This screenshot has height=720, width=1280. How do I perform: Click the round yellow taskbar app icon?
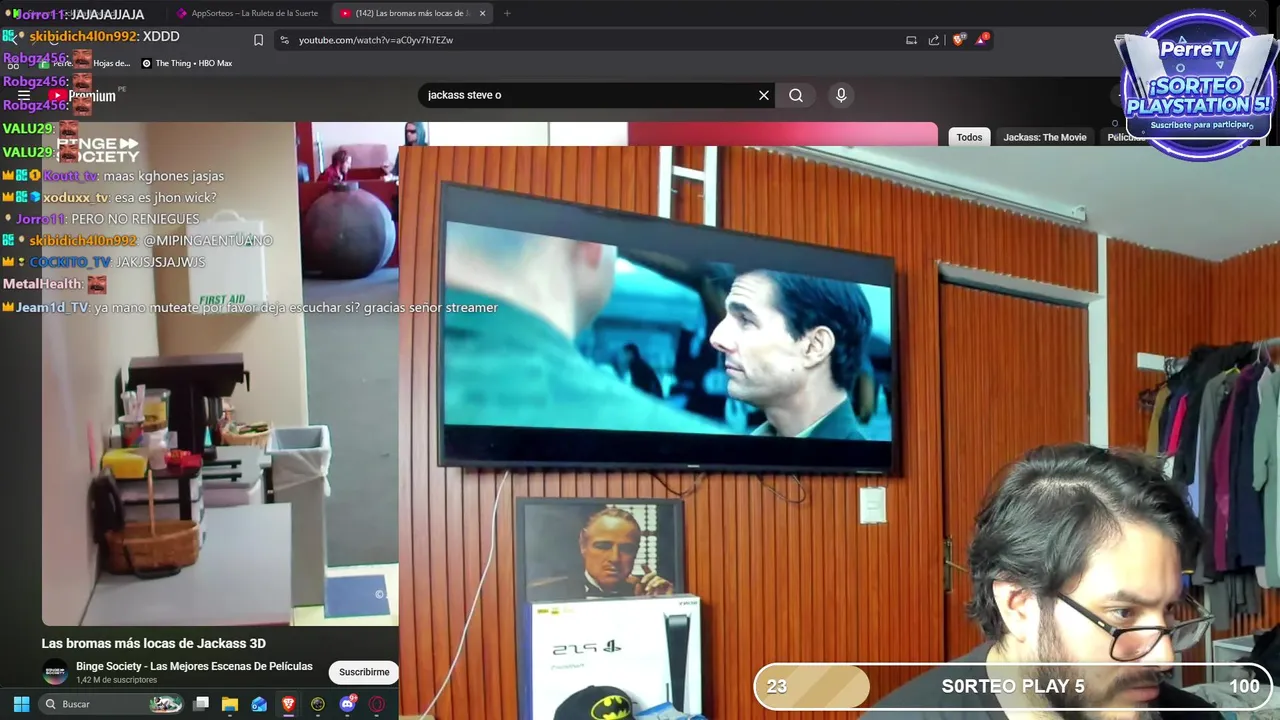(318, 704)
